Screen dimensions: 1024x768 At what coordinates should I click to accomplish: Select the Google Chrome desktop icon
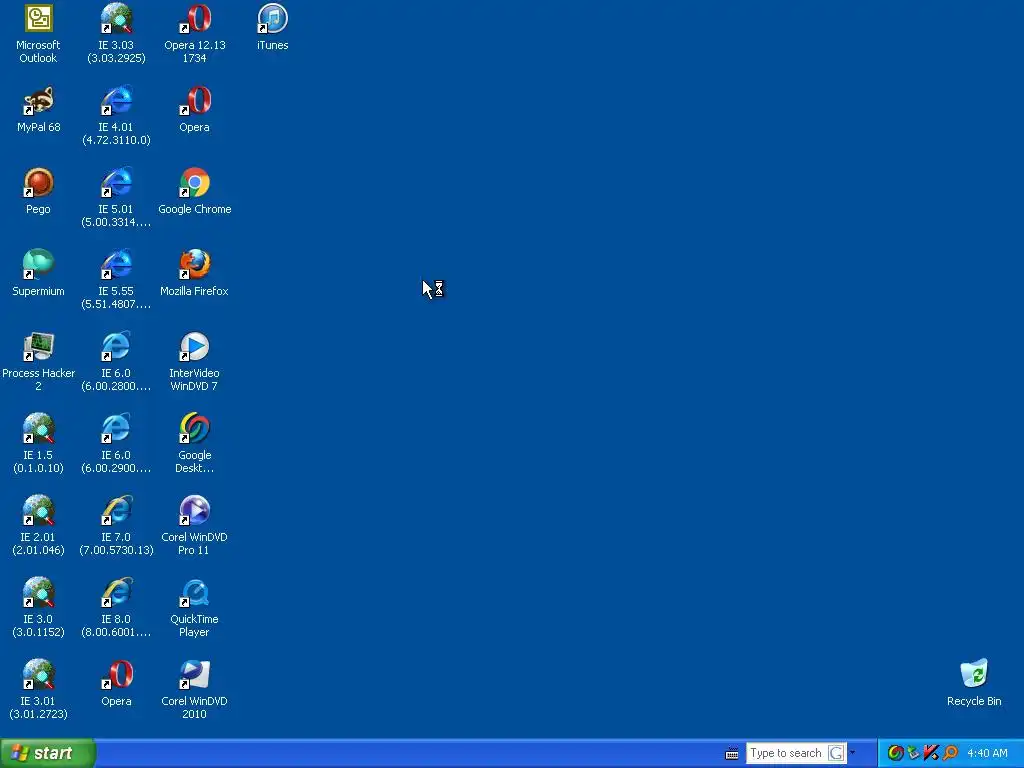pos(195,183)
